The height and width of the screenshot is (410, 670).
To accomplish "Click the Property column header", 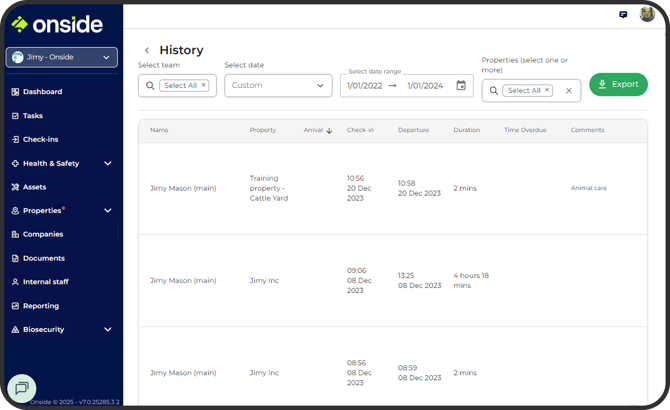I will coord(263,130).
